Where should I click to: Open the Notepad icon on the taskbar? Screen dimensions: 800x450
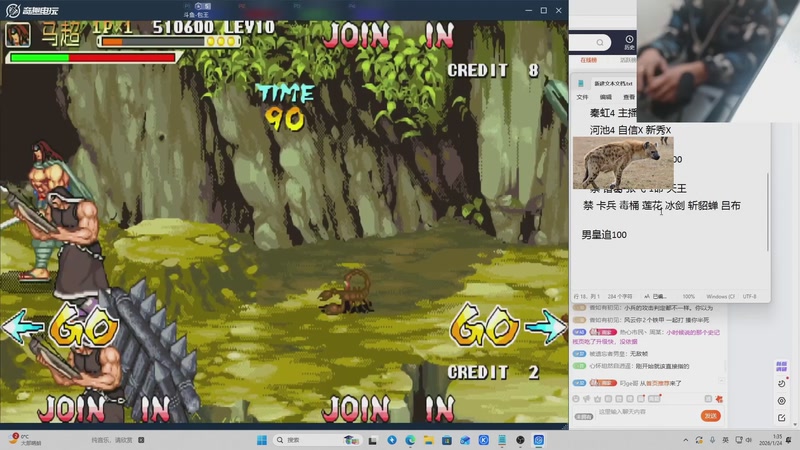502,440
